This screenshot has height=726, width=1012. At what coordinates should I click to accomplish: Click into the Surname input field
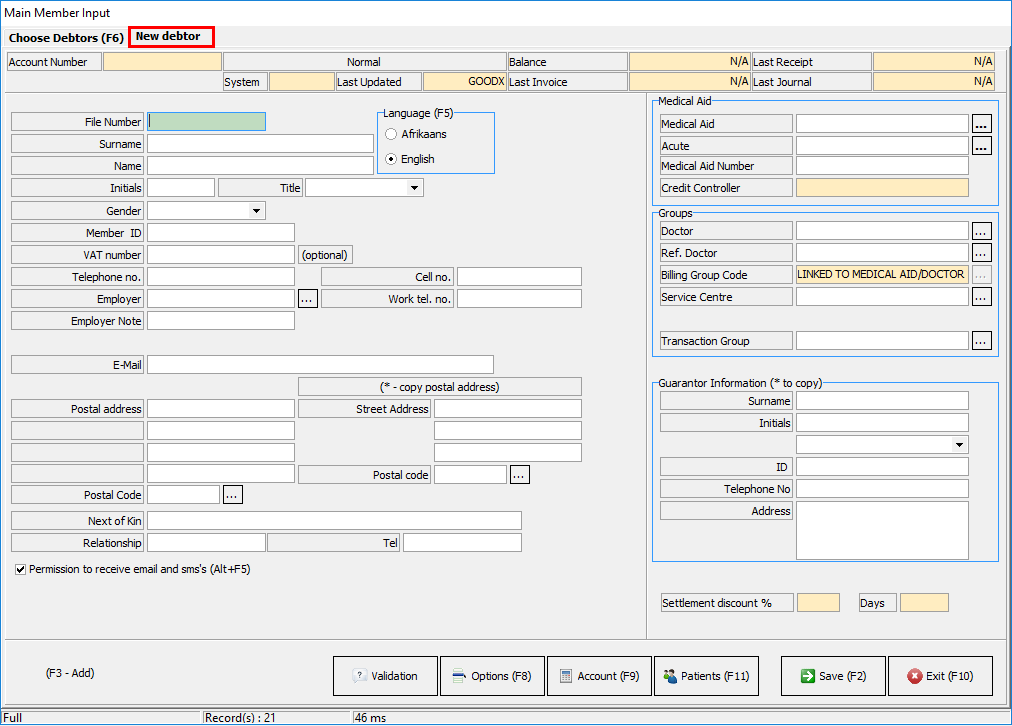click(x=260, y=144)
